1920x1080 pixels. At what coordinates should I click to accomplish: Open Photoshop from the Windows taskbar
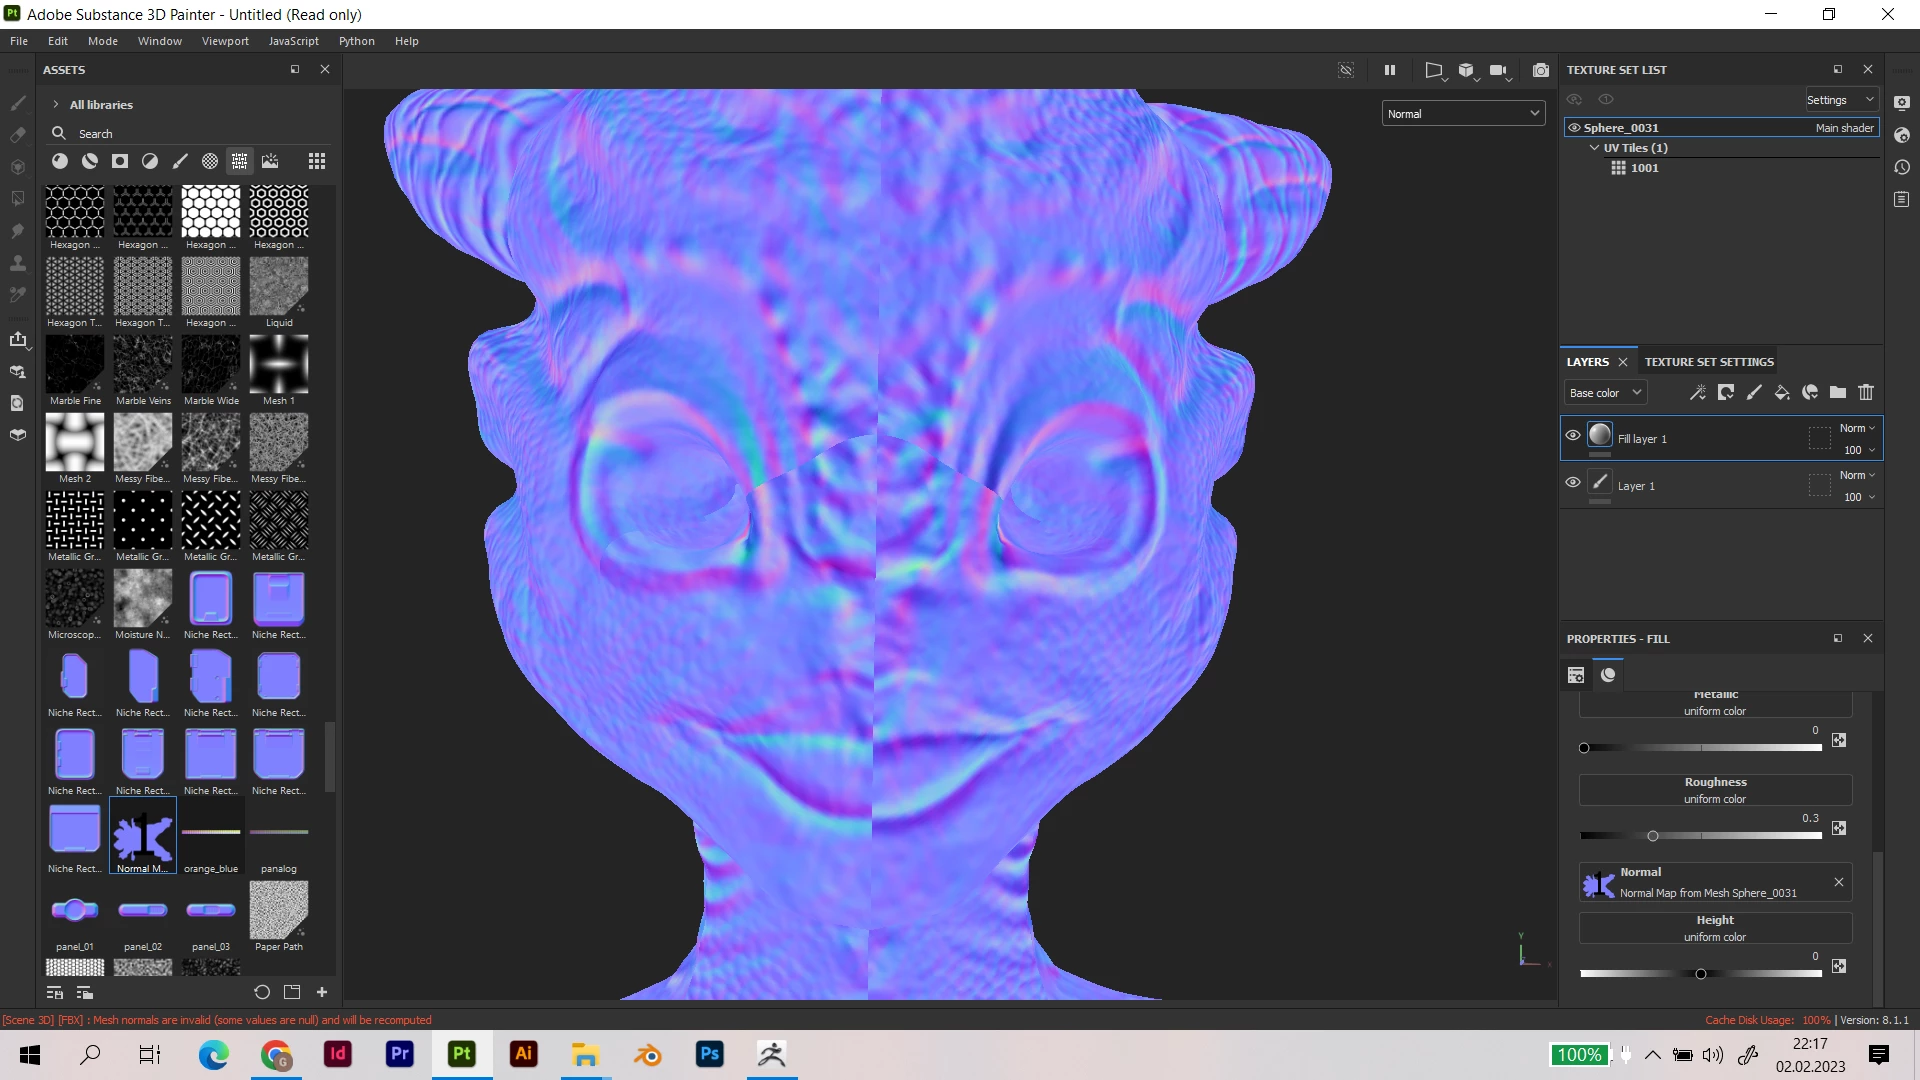coord(709,1054)
